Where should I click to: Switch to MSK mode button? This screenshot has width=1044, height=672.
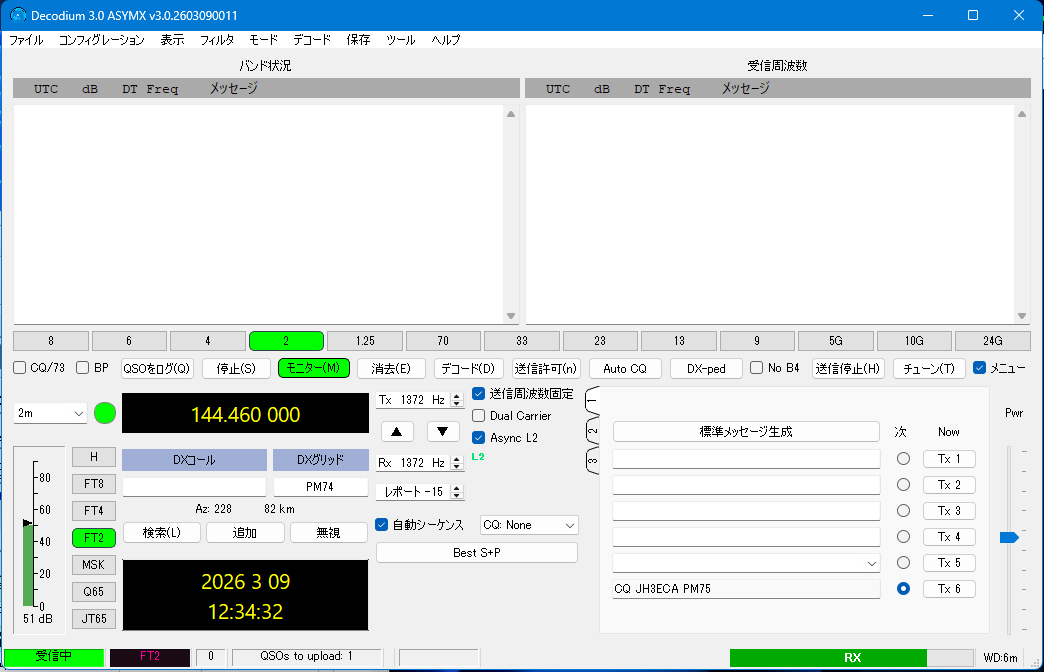(x=94, y=565)
